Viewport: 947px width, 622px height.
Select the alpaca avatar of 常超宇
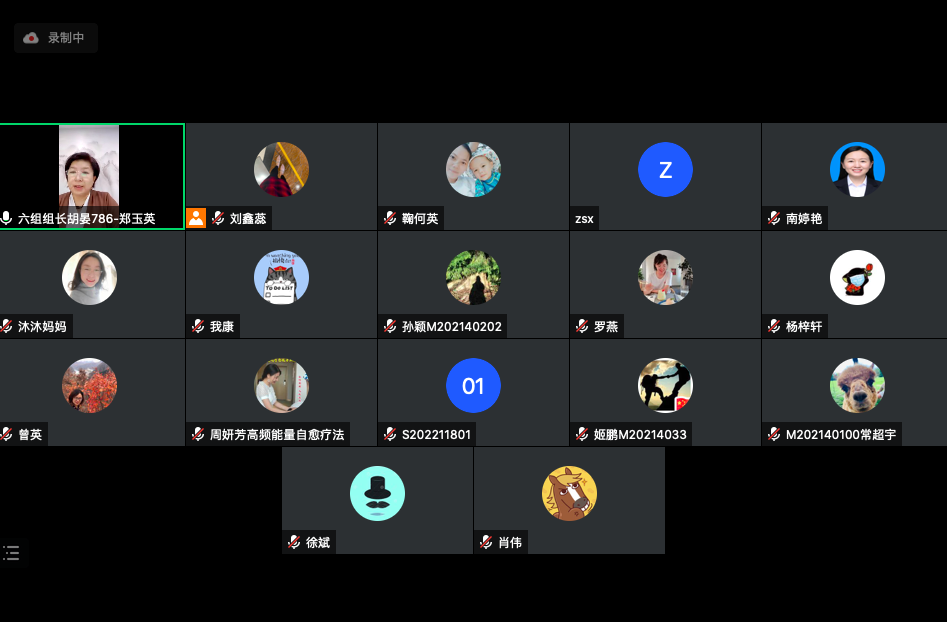point(857,385)
